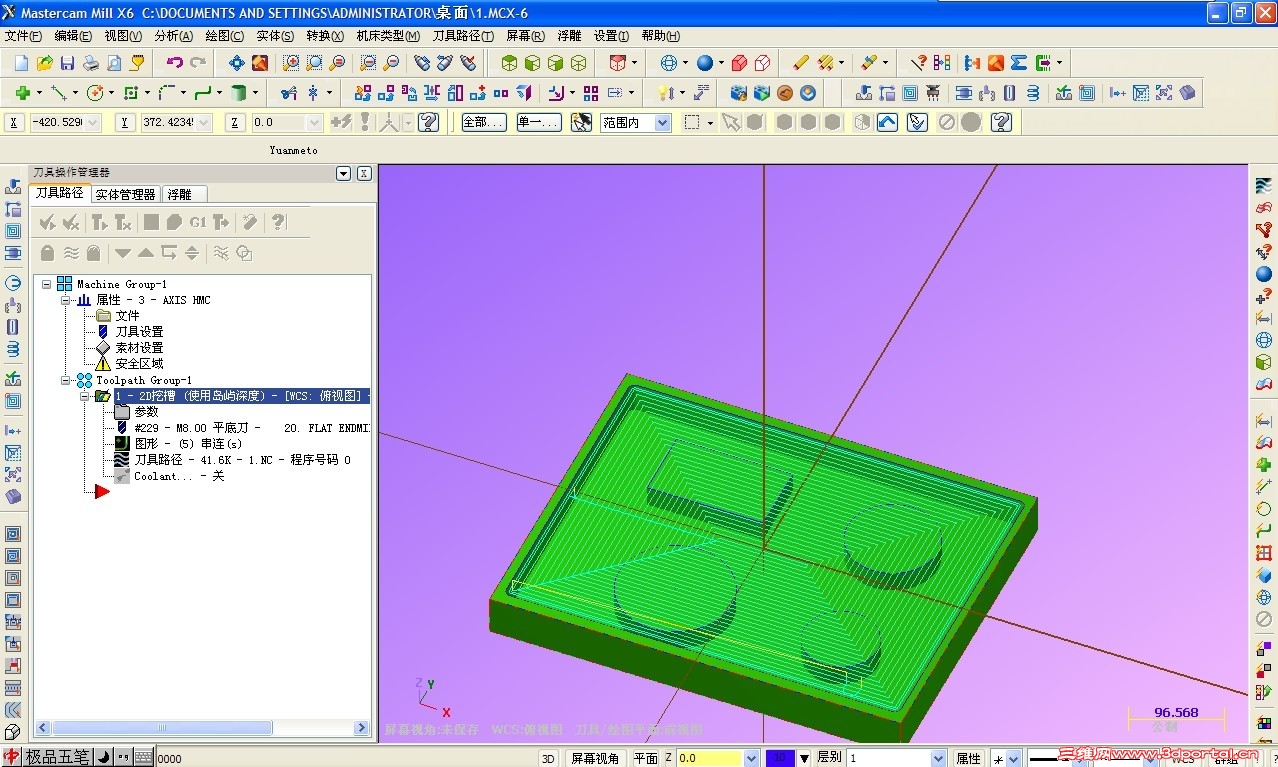Save the file with the floppy icon
1278x767 pixels.
pyautogui.click(x=67, y=63)
